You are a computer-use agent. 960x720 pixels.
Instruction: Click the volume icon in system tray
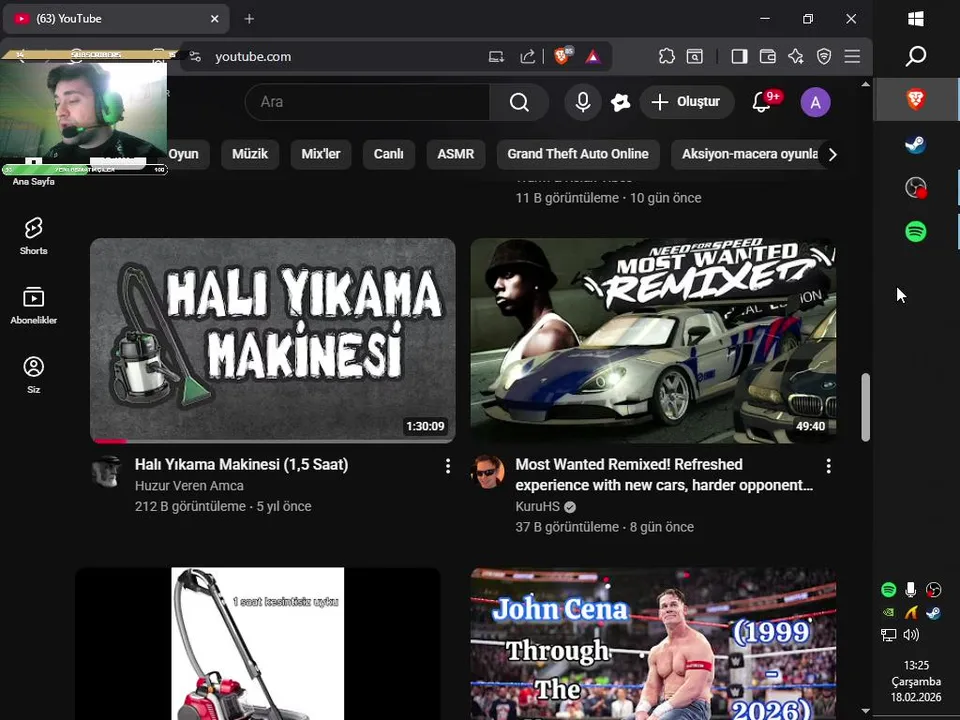point(911,635)
